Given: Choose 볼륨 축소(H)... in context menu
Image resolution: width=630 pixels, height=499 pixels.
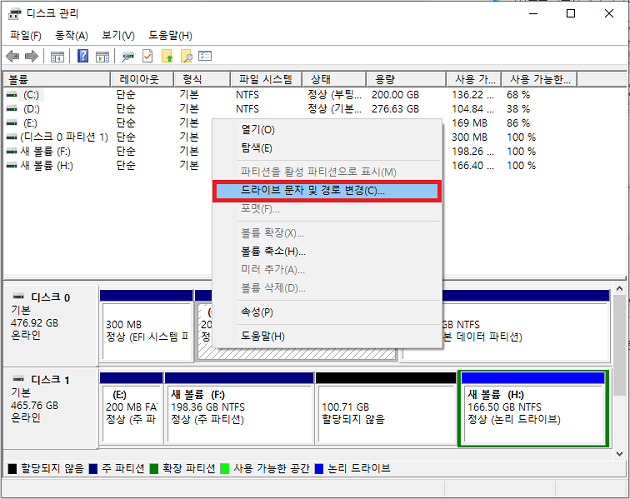Looking at the screenshot, I should 327,252.
